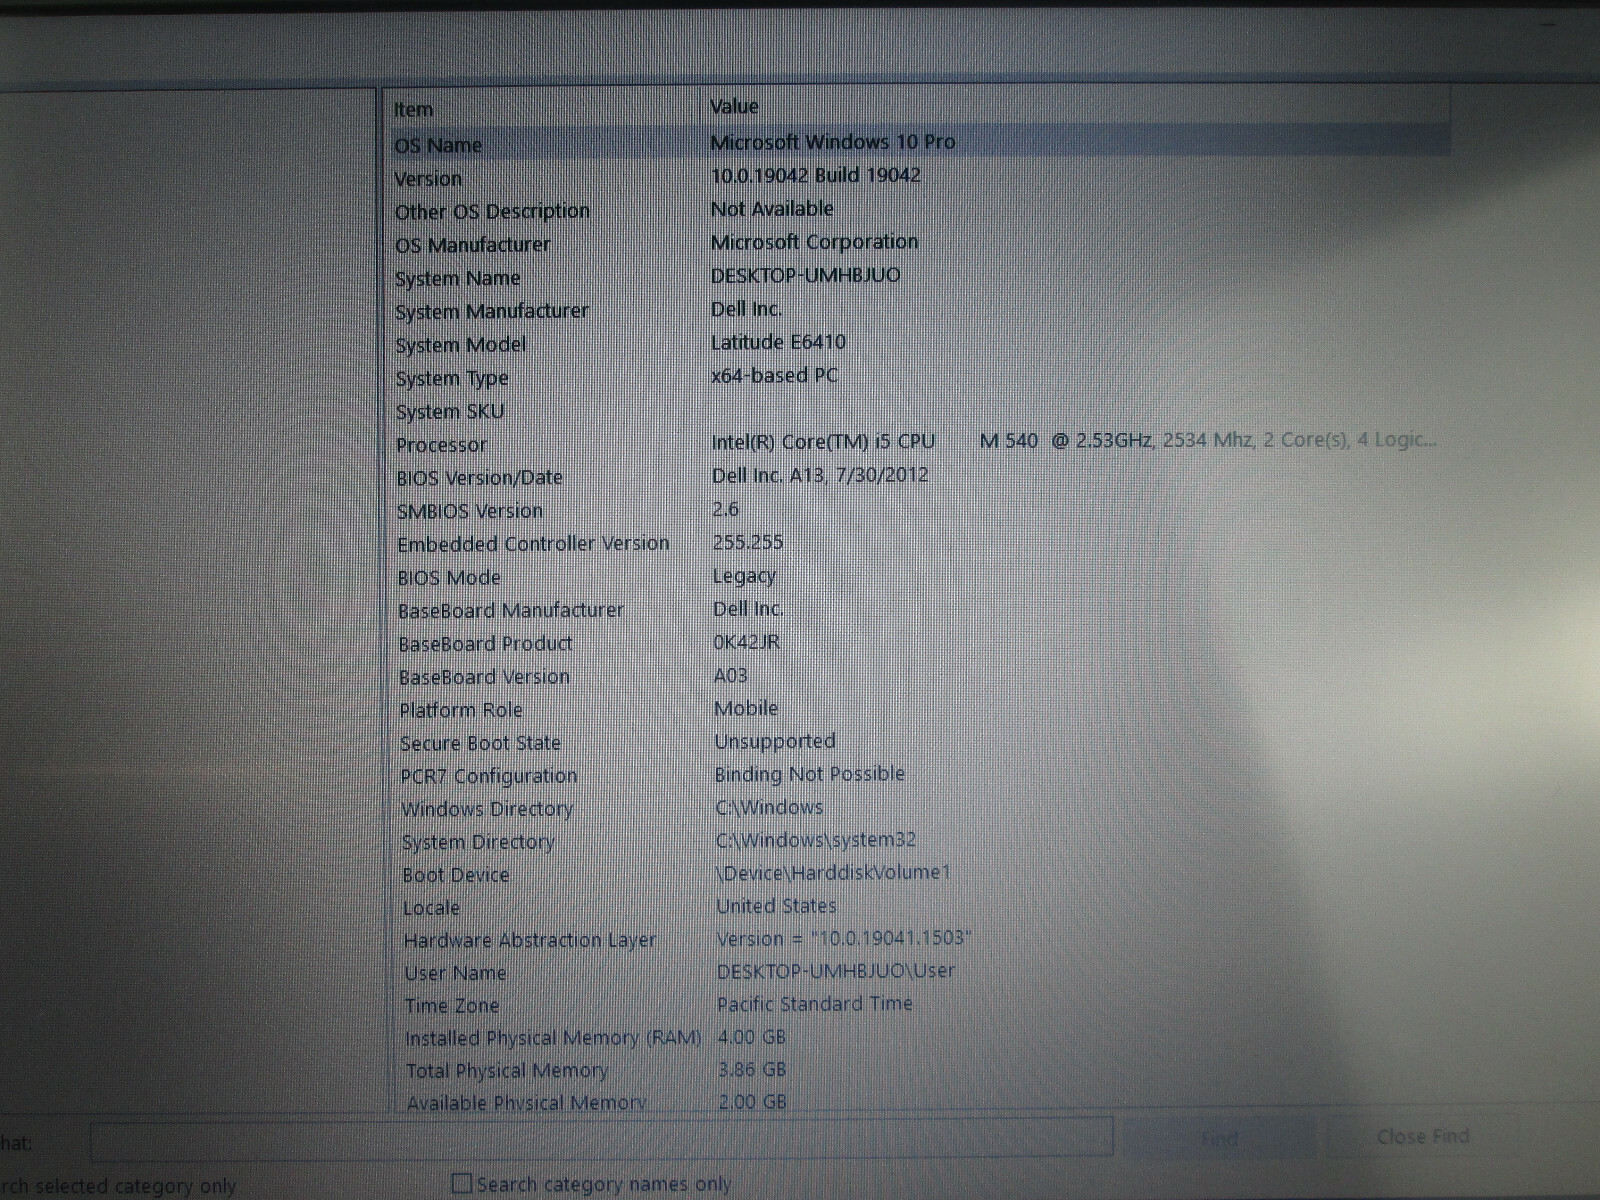This screenshot has width=1600, height=1200.
Task: Click value 'A03'
Action: (x=730, y=676)
